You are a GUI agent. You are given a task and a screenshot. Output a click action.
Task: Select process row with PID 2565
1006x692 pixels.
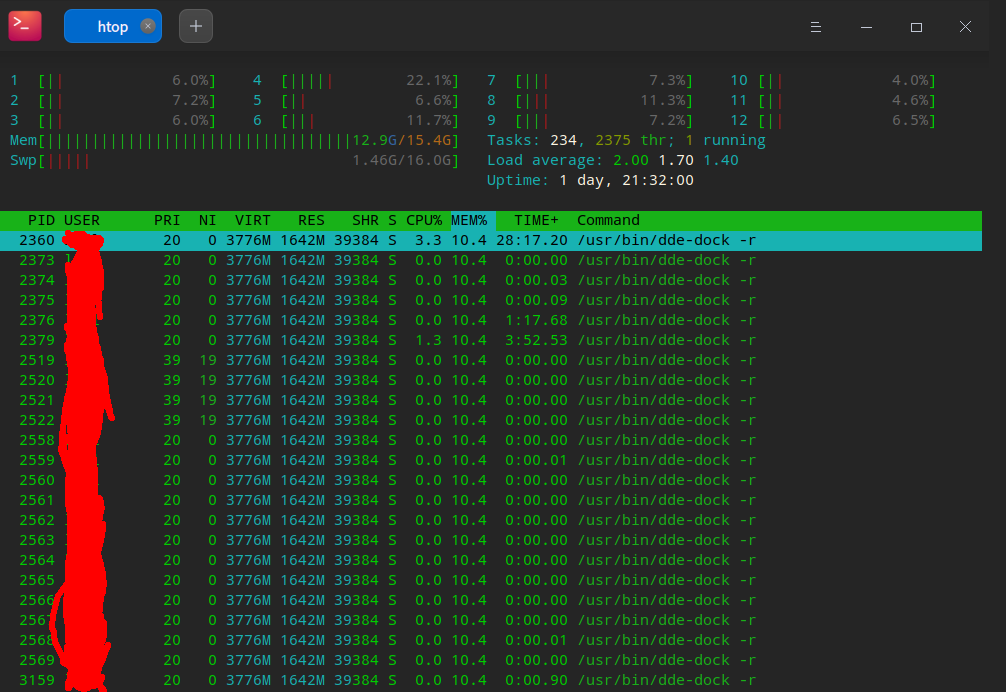point(491,580)
